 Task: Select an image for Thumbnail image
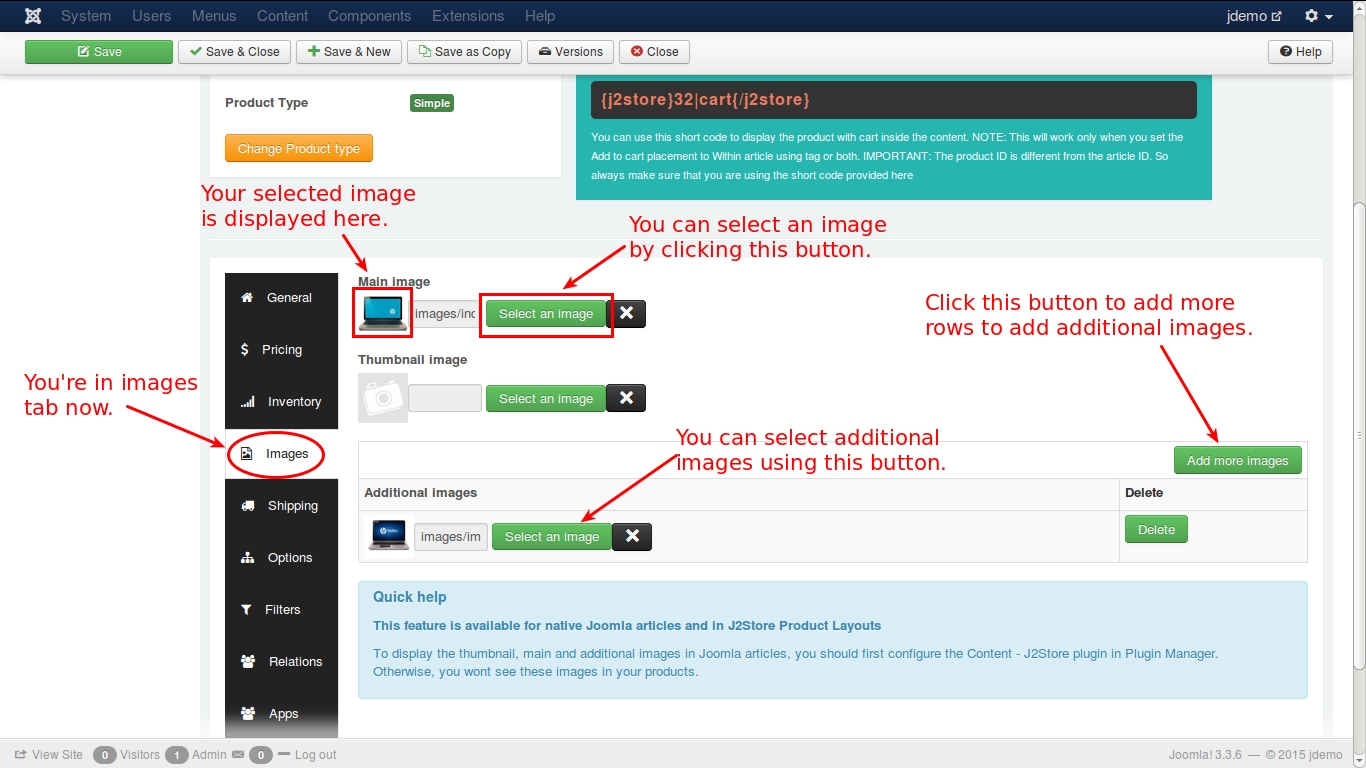point(546,398)
